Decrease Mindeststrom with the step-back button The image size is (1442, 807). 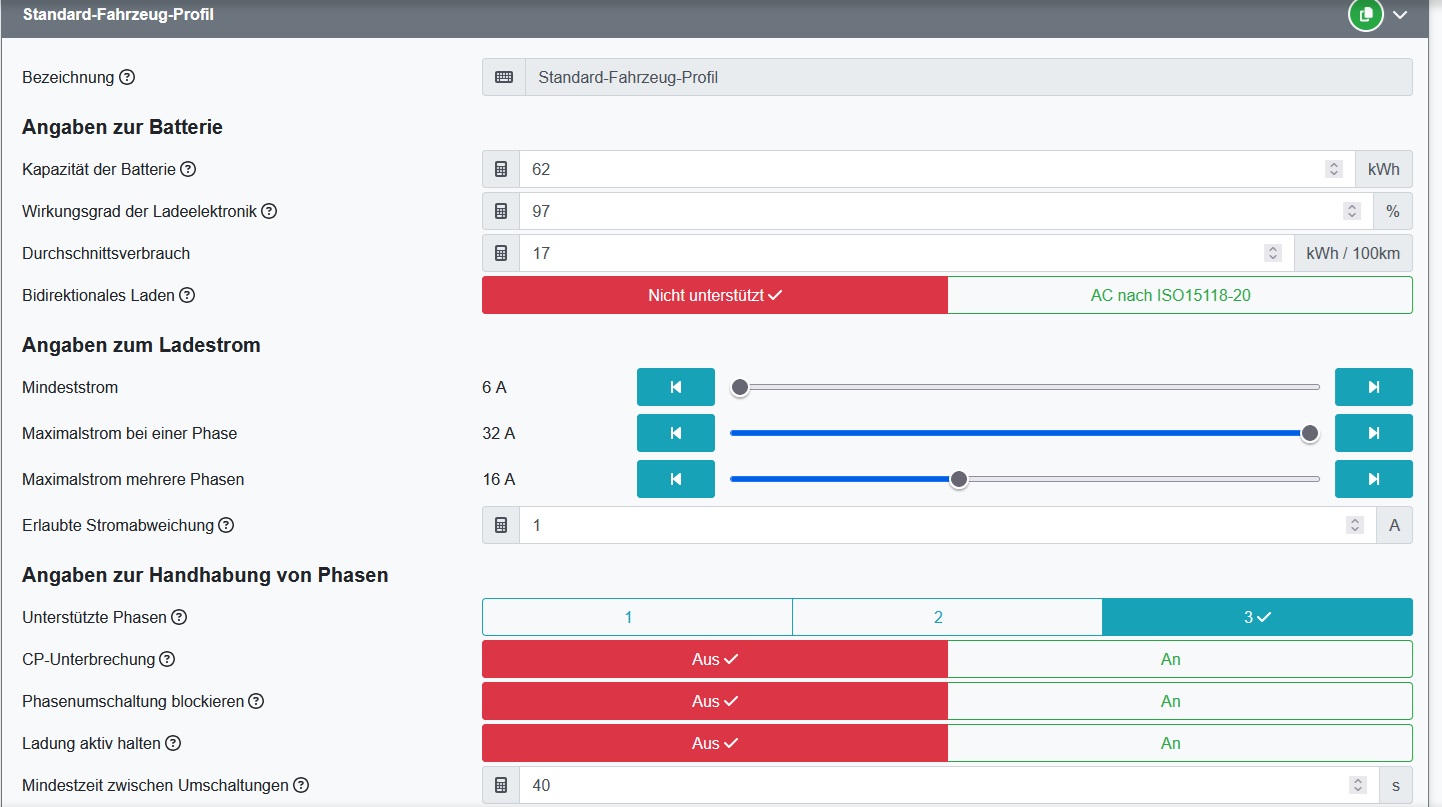676,387
